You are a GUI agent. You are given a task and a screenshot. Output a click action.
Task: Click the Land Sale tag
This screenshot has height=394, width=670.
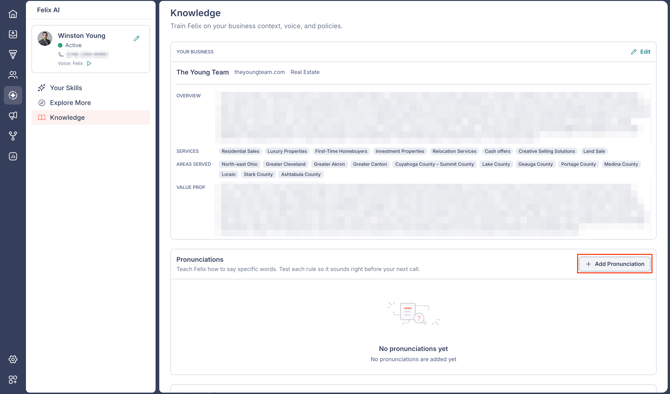click(594, 151)
